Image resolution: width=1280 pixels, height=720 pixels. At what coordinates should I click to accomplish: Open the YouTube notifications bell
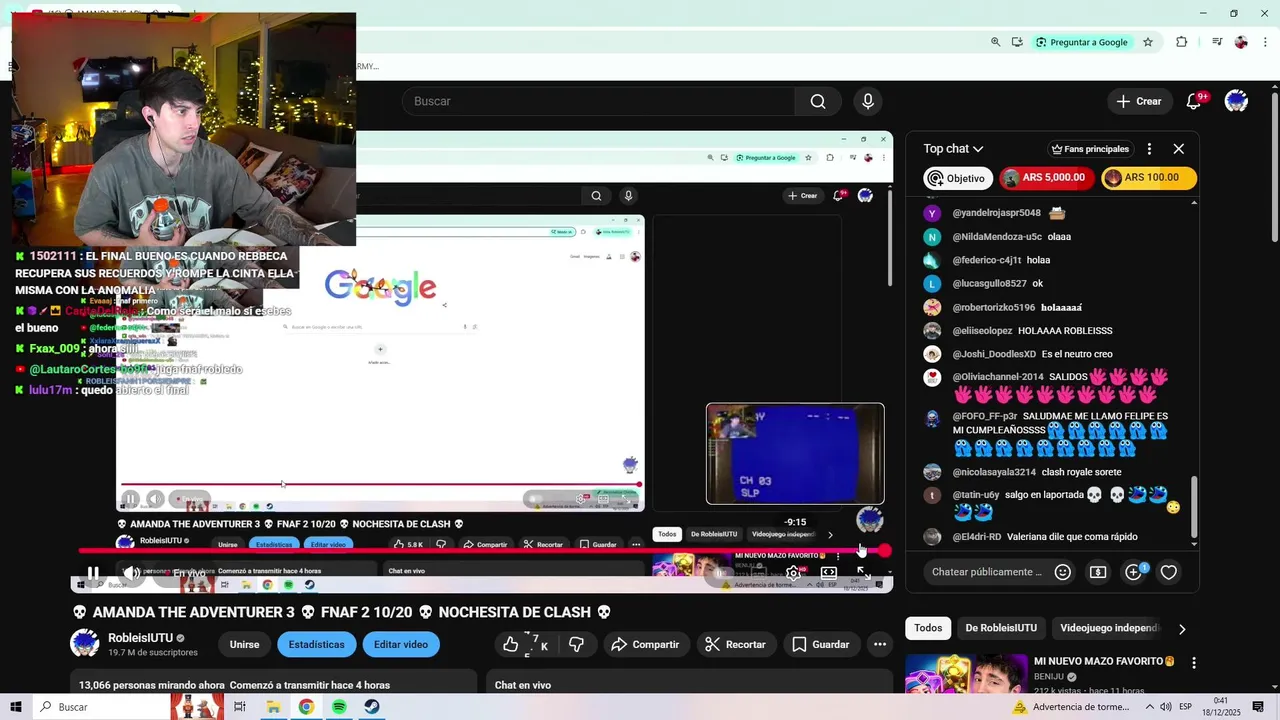[x=1193, y=101]
